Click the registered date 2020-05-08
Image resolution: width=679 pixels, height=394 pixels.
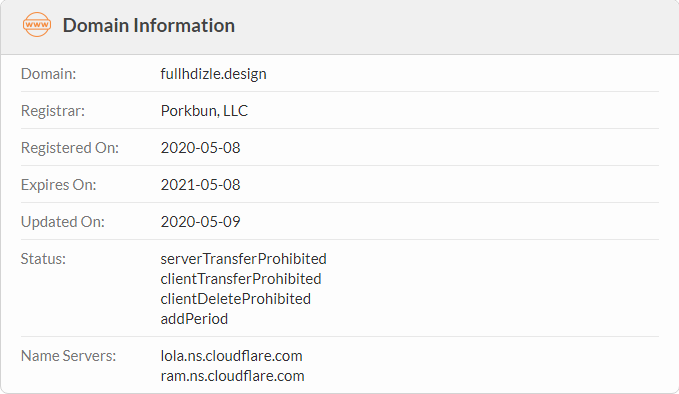[200, 148]
